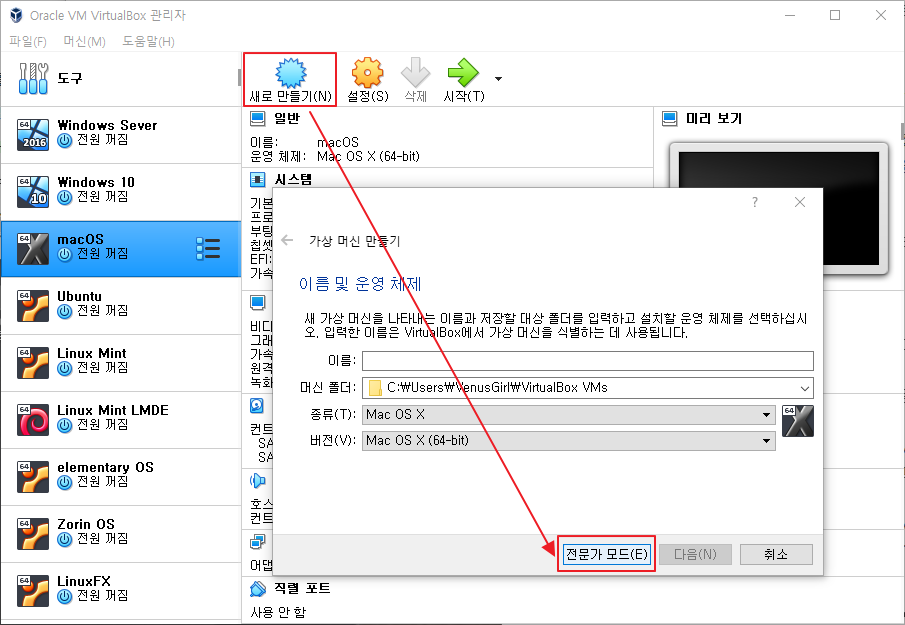Click the 이름 text input field
This screenshot has height=625, width=905.
tap(588, 361)
